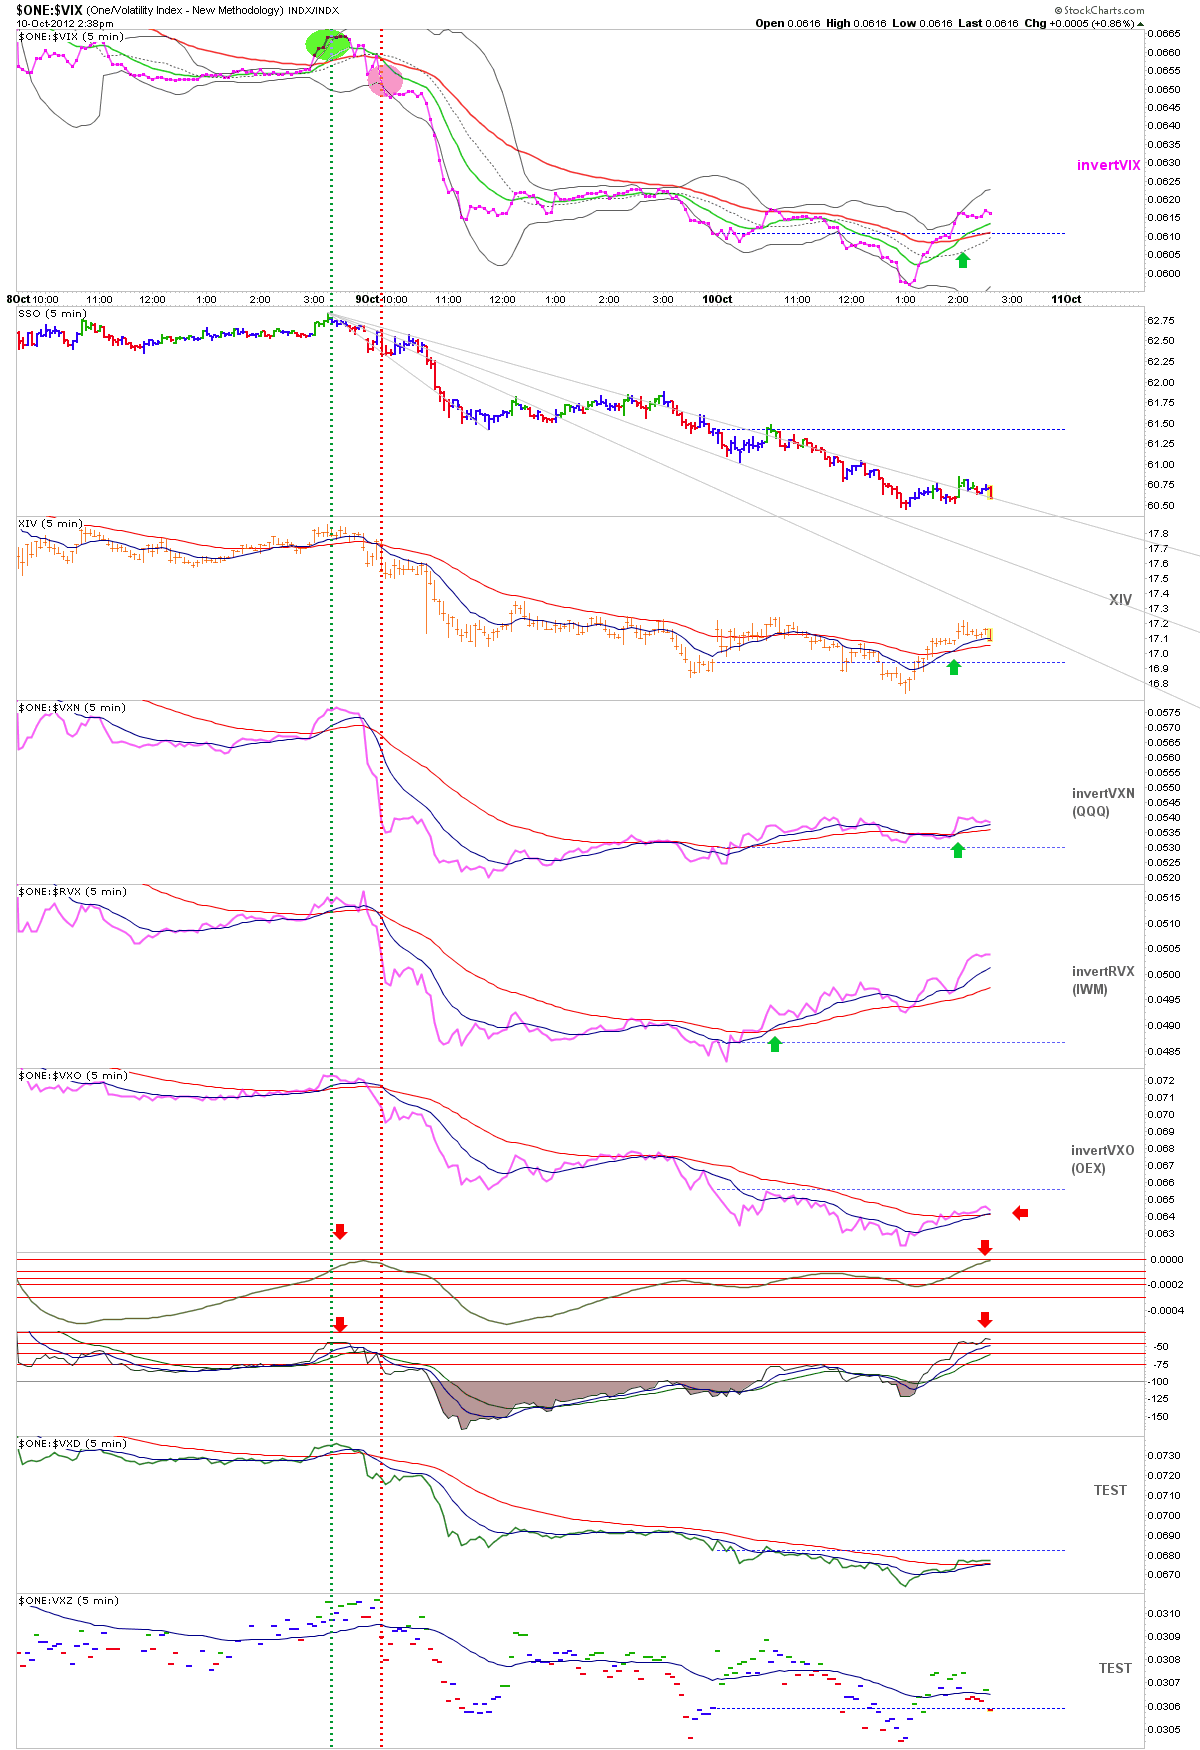
Task: Click the green up arrow in the invertVIX panel
Action: (x=963, y=260)
